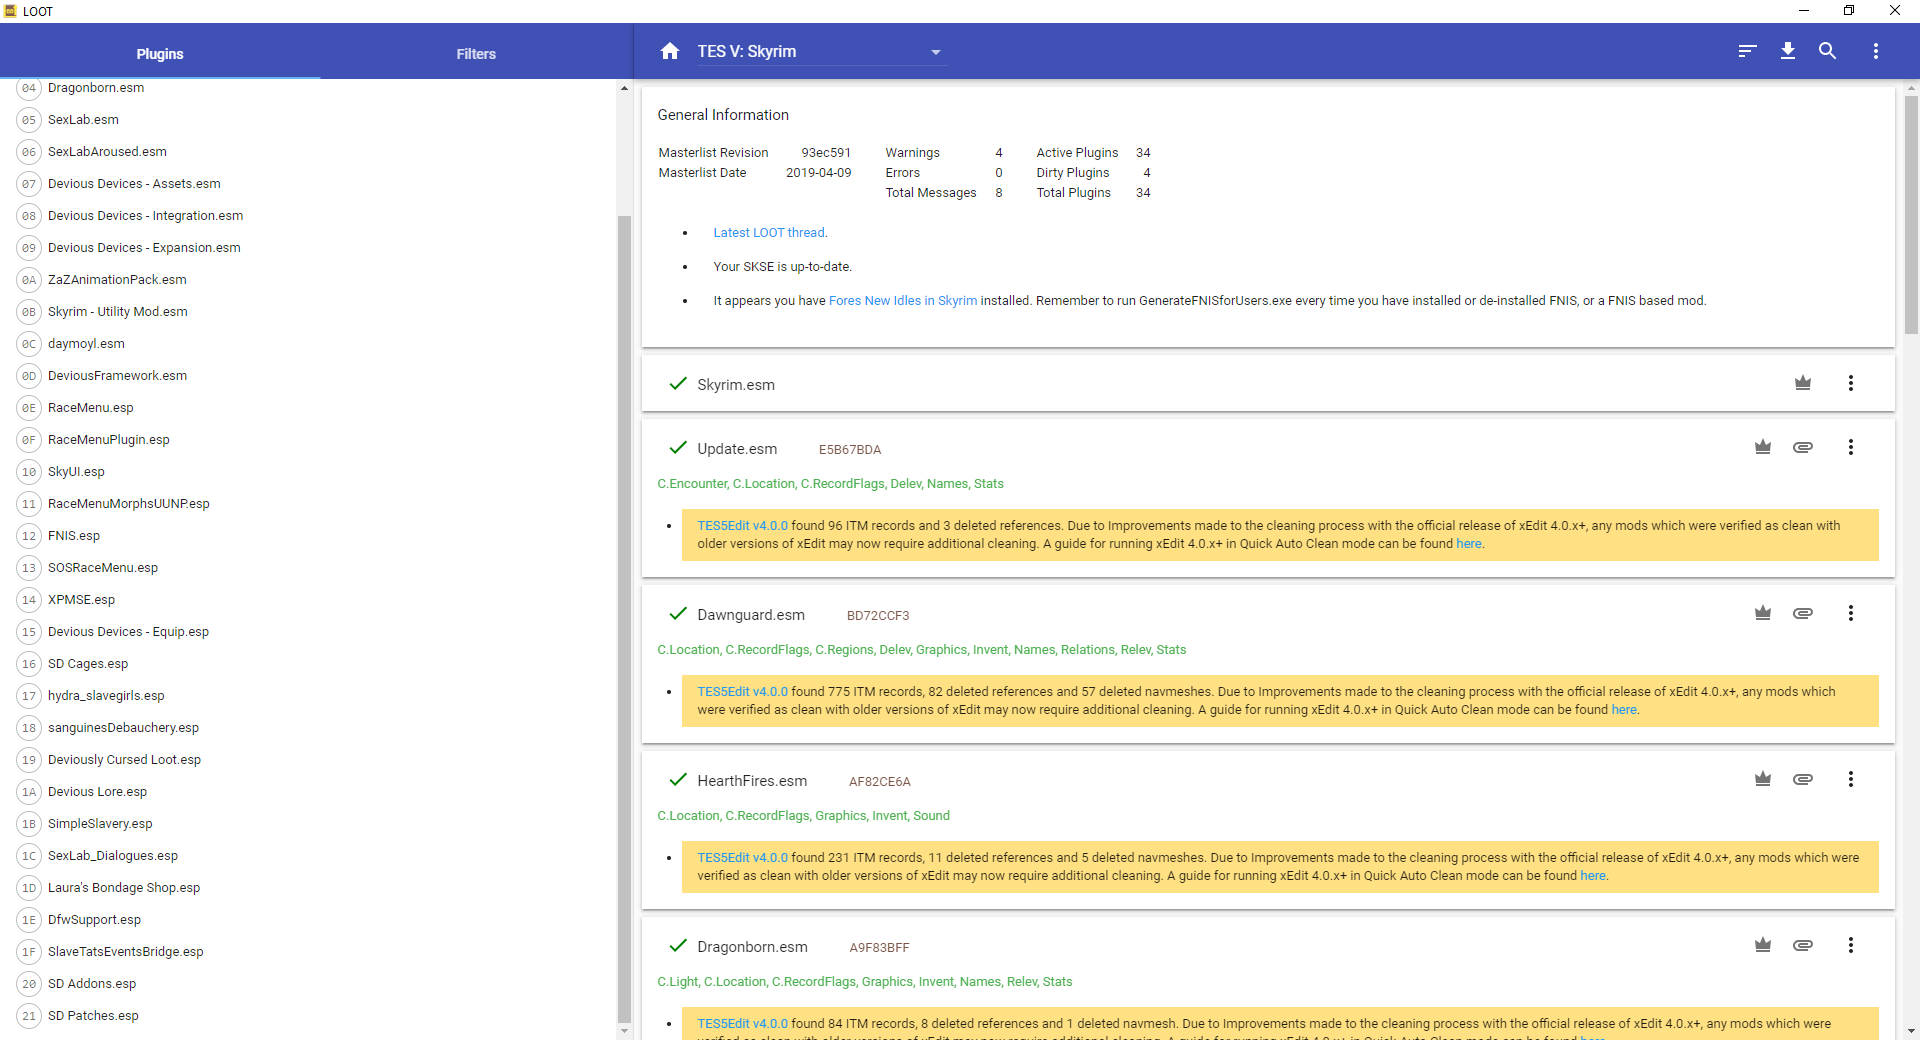Click the main content scrollbar thumb

click(1911, 214)
